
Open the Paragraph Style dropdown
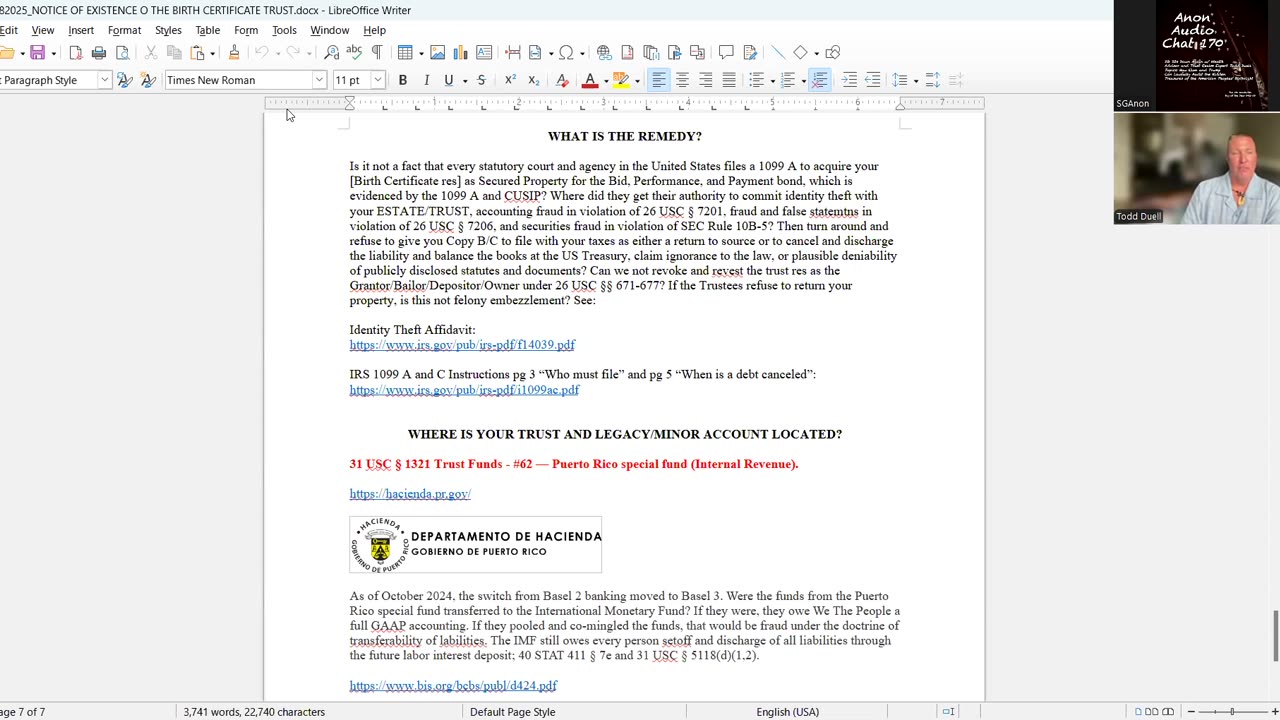pyautogui.click(x=104, y=80)
